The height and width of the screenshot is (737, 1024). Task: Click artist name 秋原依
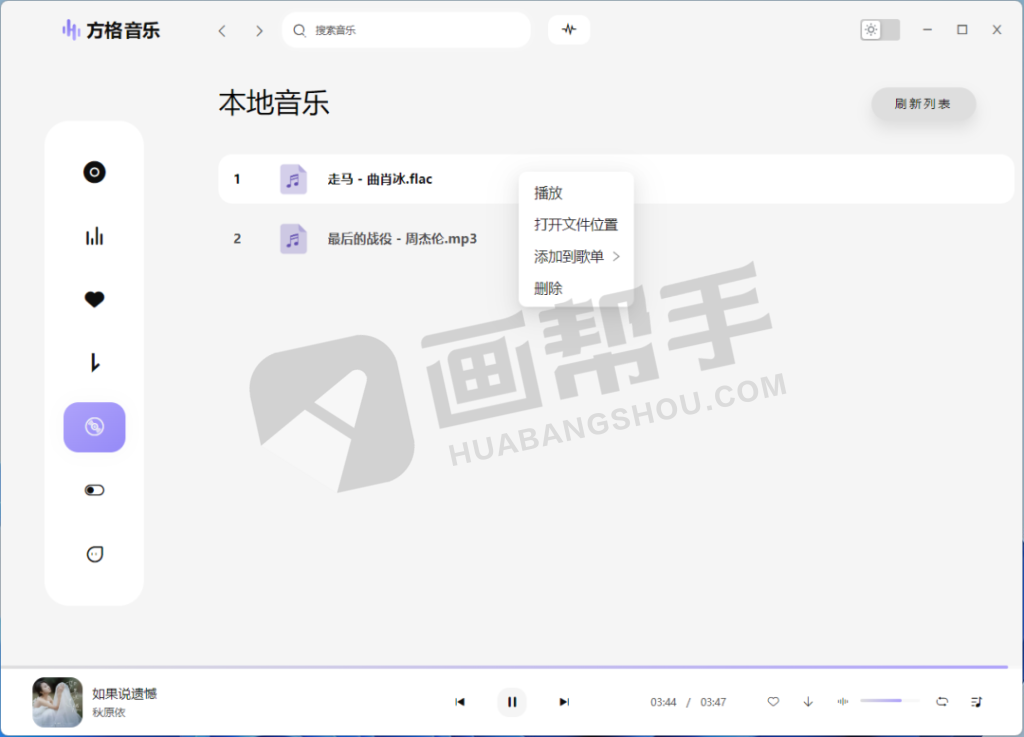[108, 712]
